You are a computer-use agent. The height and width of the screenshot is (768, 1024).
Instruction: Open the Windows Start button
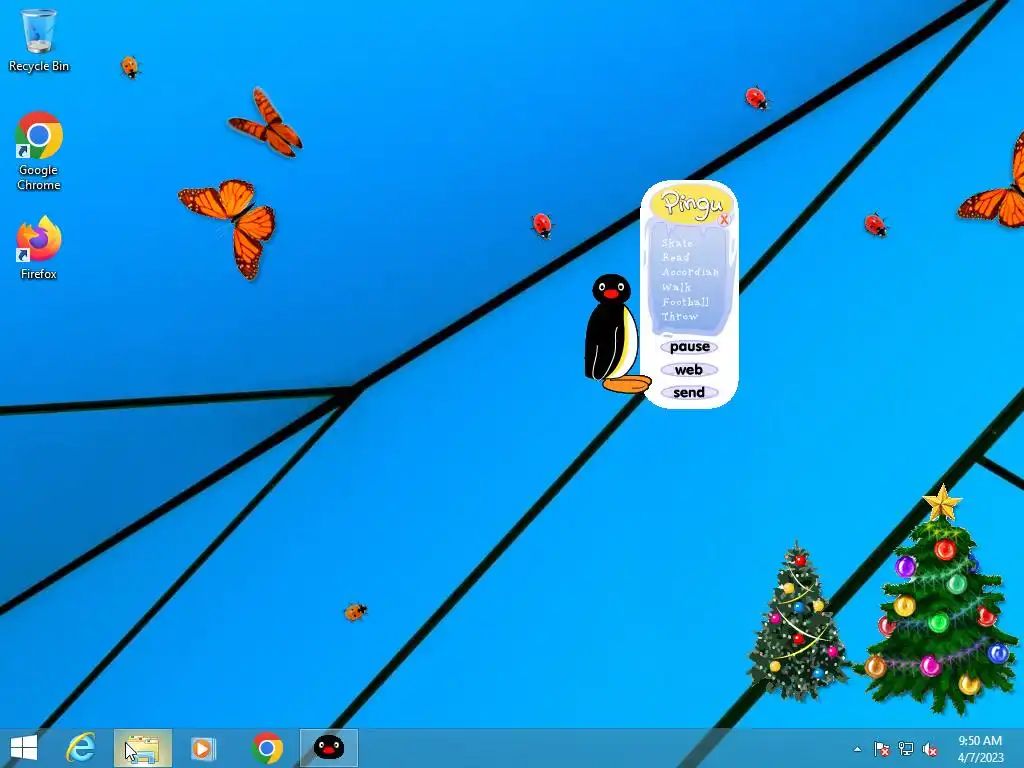coord(24,748)
